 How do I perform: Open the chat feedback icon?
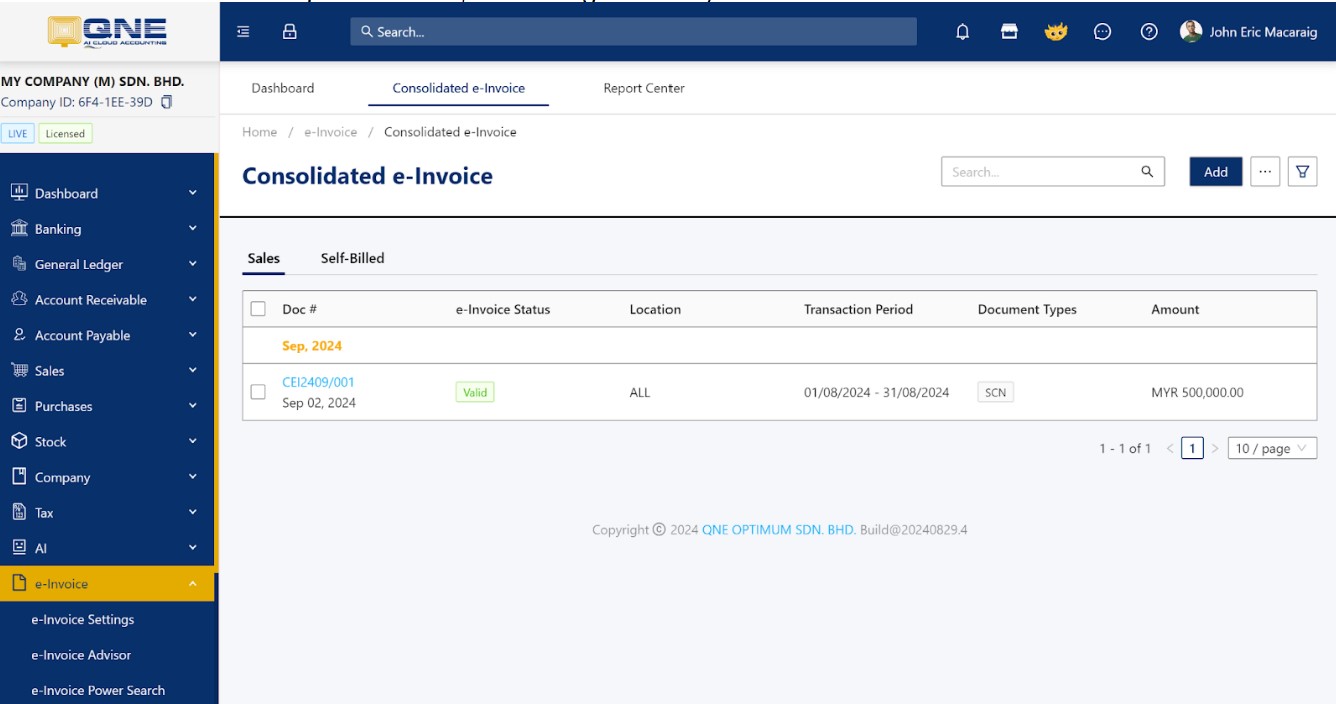tap(1101, 31)
